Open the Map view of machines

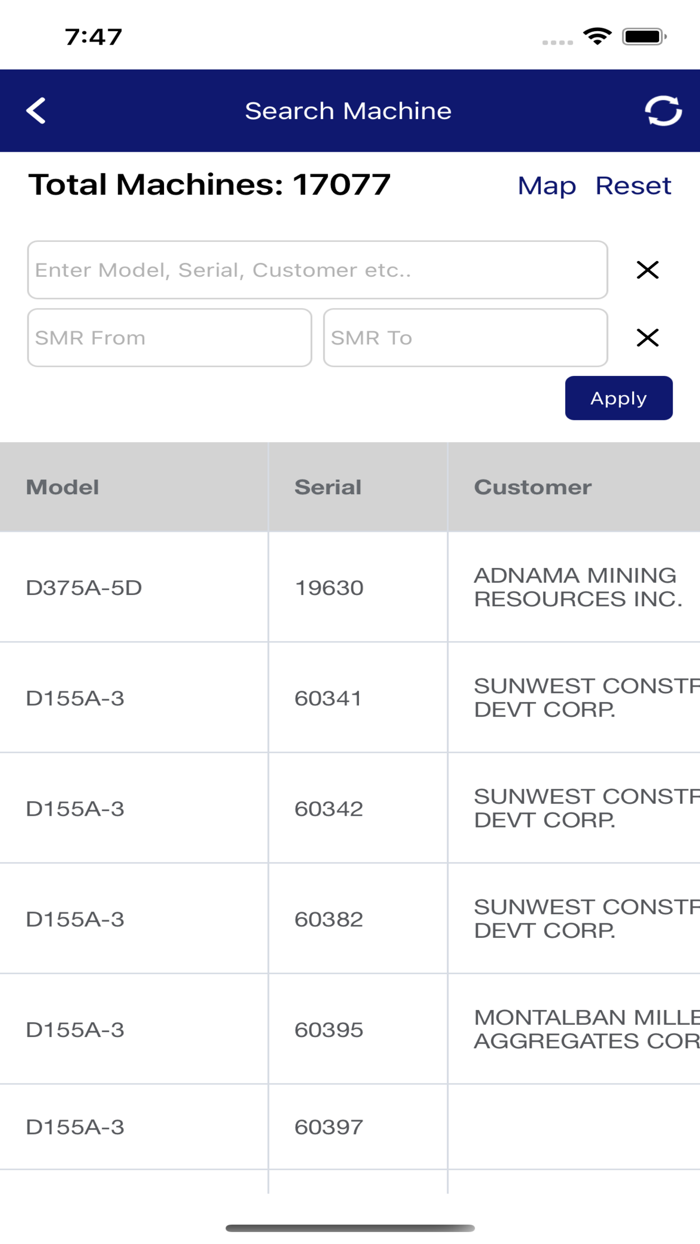tap(546, 186)
